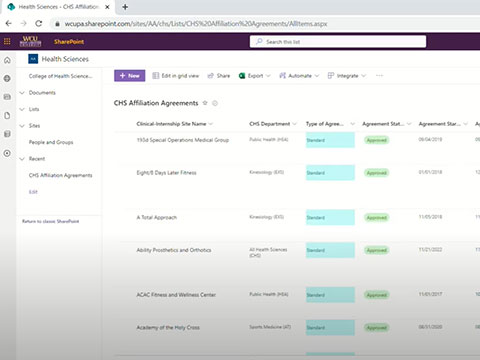480x360 pixels.
Task: Click the news icon in left rail
Action: click(x=7, y=97)
